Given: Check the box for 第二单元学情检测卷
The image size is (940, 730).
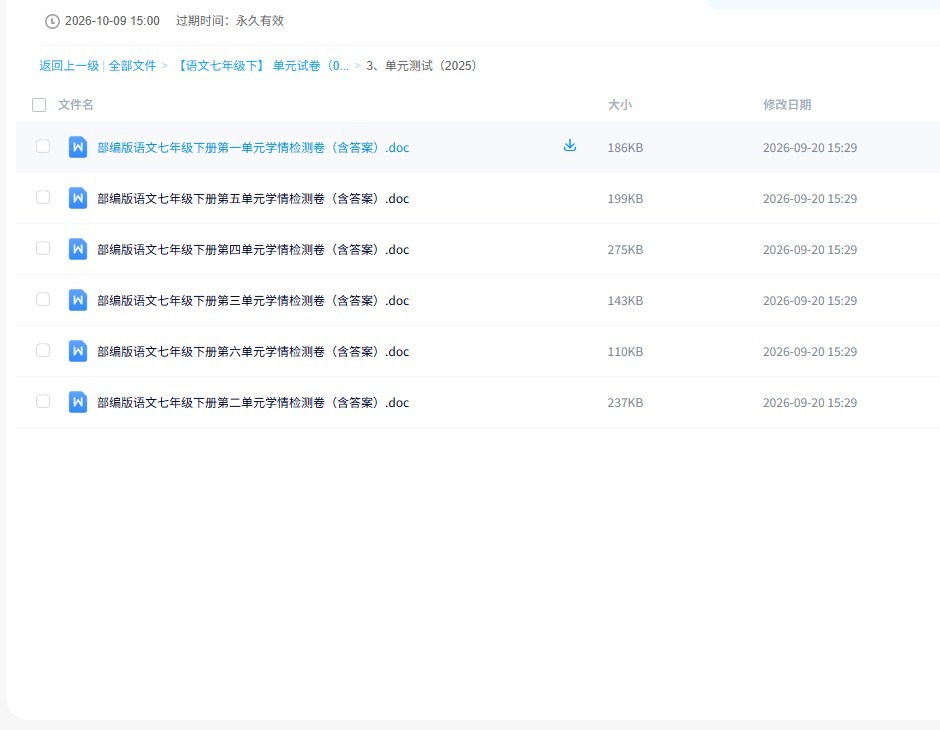Looking at the screenshot, I should point(43,401).
